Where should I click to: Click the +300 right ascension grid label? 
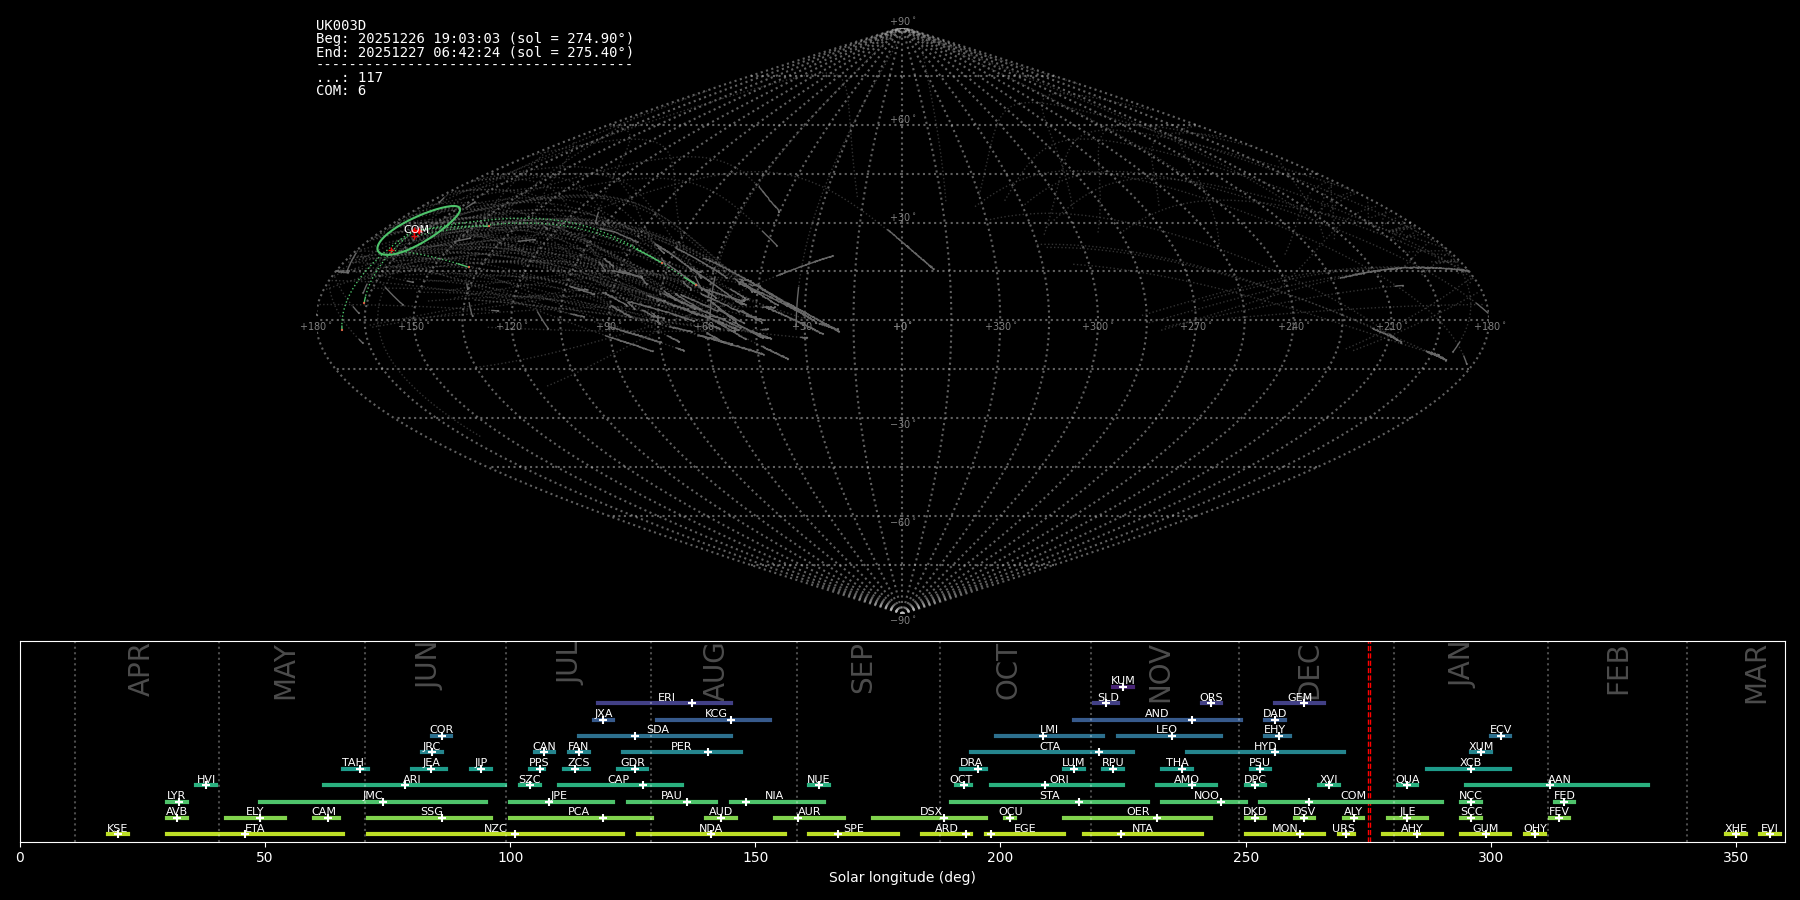1095,327
